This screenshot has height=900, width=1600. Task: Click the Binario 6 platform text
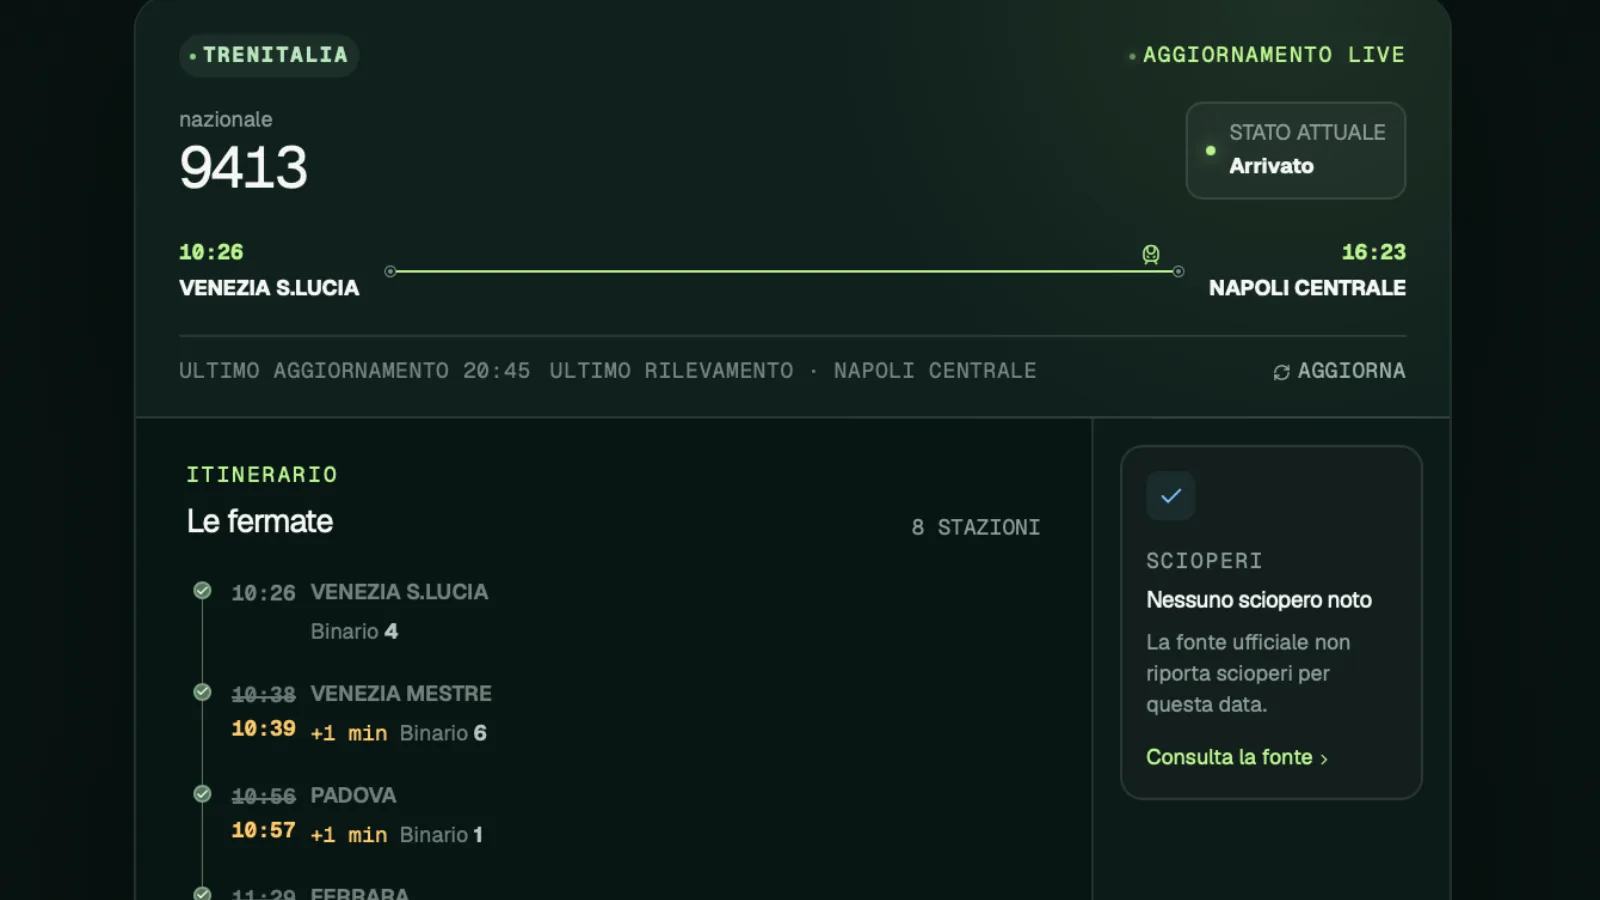click(443, 733)
